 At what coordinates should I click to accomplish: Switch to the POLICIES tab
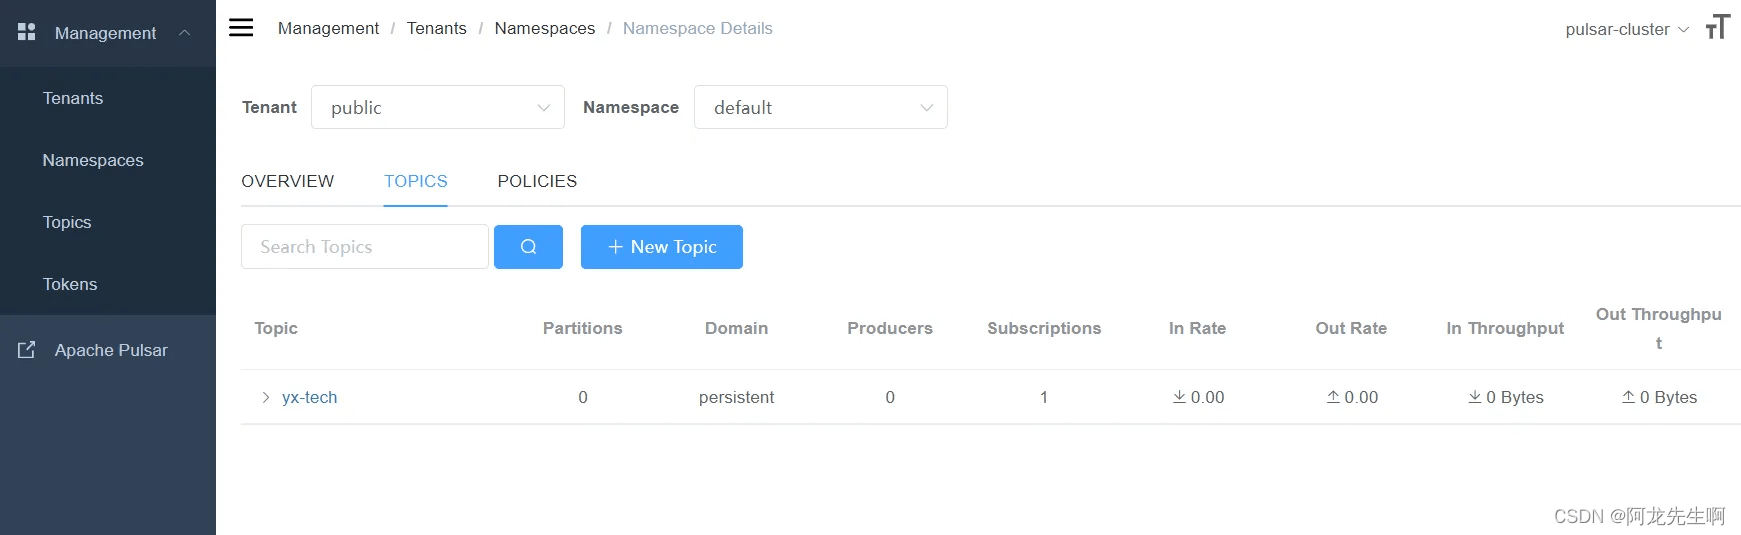pos(537,181)
